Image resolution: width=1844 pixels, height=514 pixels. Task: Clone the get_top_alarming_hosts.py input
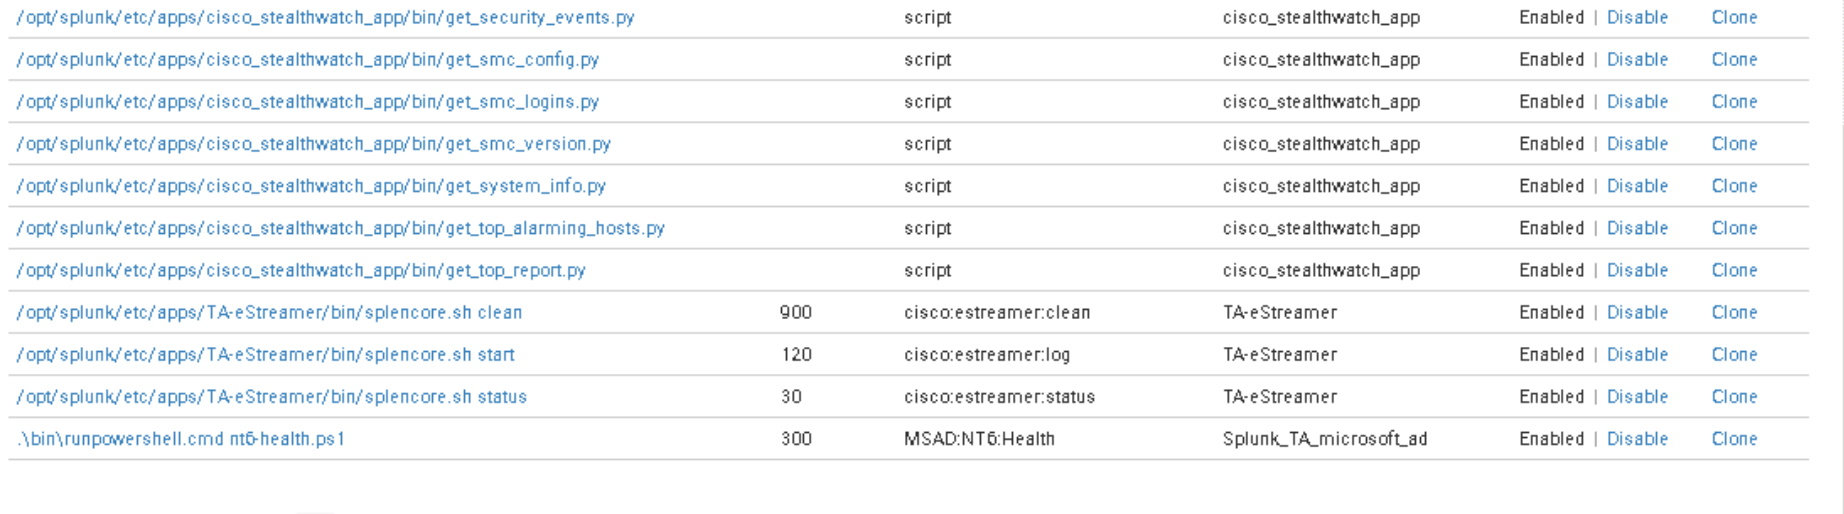click(x=1734, y=228)
